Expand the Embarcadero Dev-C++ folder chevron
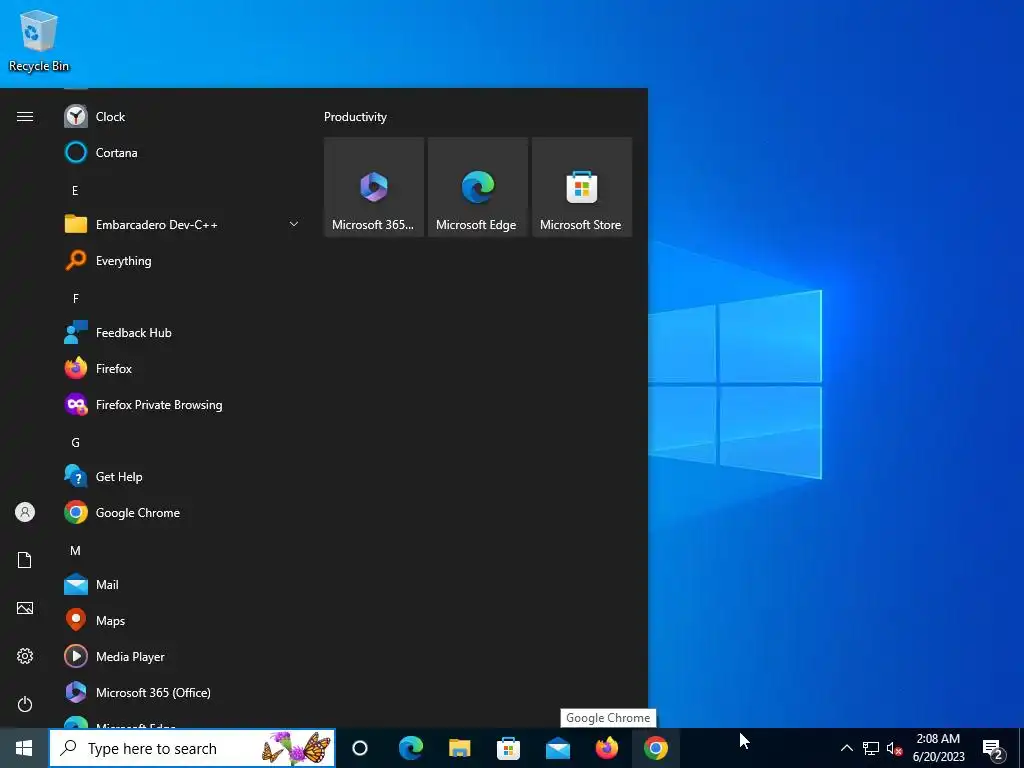The width and height of the screenshot is (1024, 768). pos(294,224)
